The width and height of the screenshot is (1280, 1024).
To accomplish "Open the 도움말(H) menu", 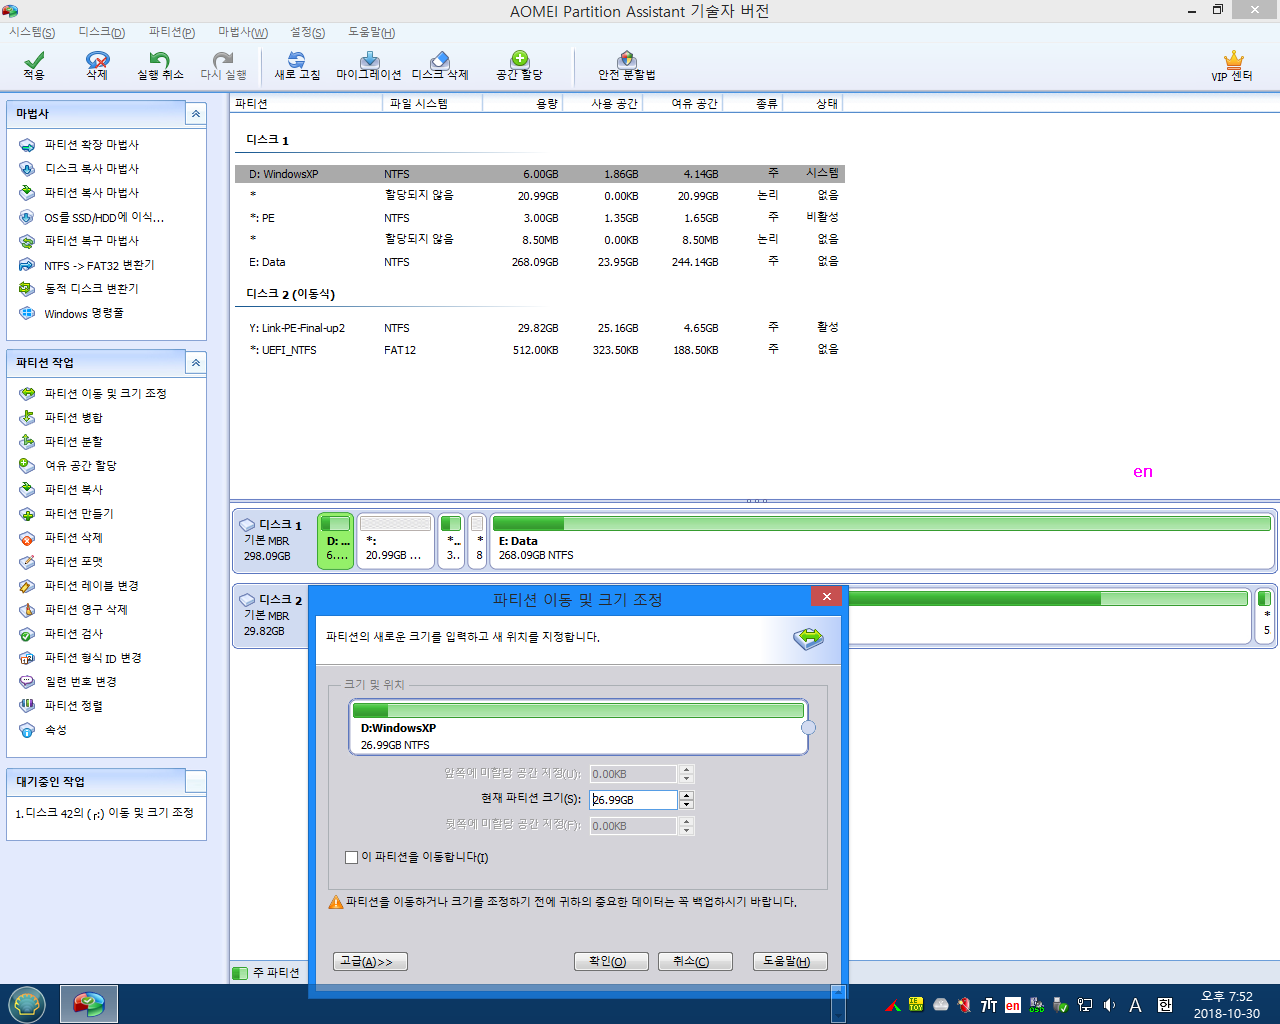I will (372, 32).
